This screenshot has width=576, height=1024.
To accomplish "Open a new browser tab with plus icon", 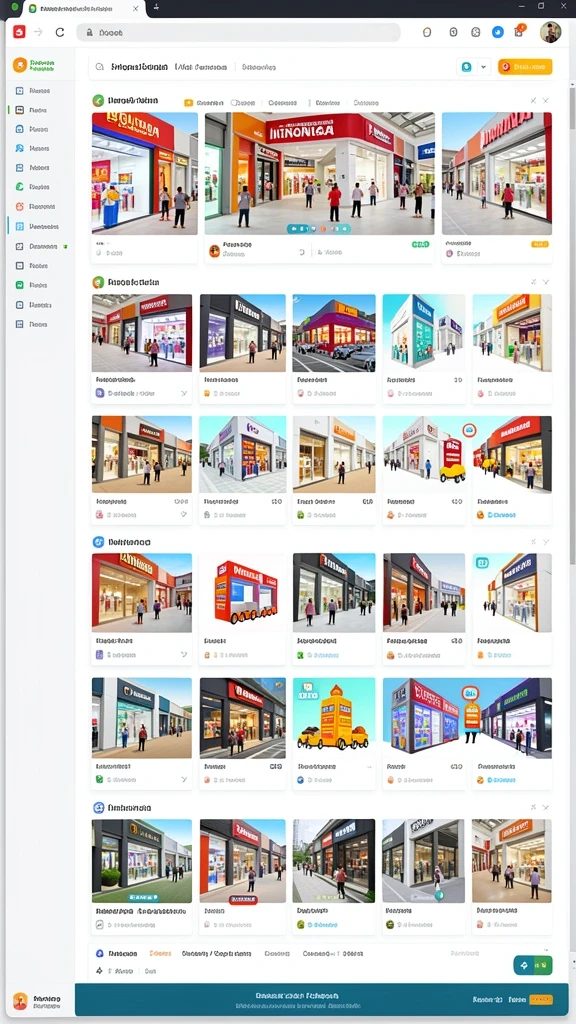I will [x=156, y=8].
